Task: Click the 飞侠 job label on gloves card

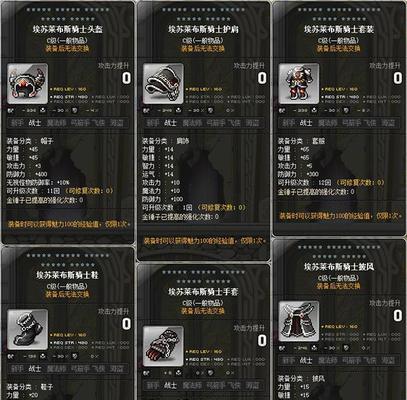Action: 234,385
